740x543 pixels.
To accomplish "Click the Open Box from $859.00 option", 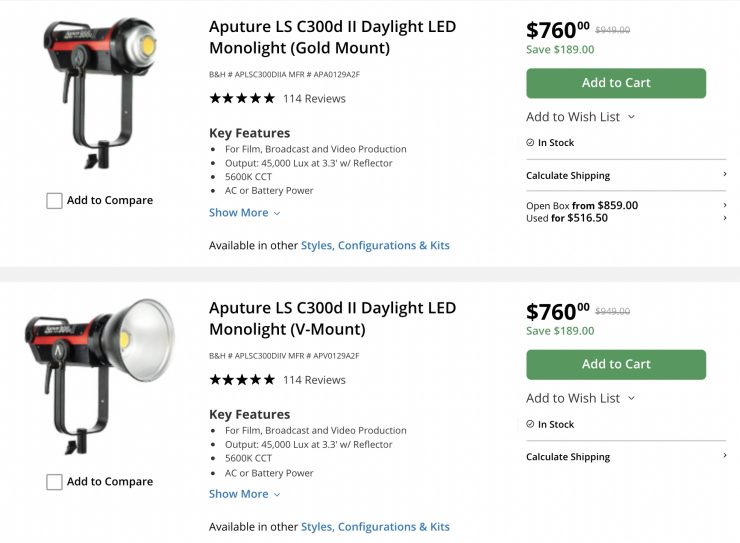I will (x=582, y=205).
